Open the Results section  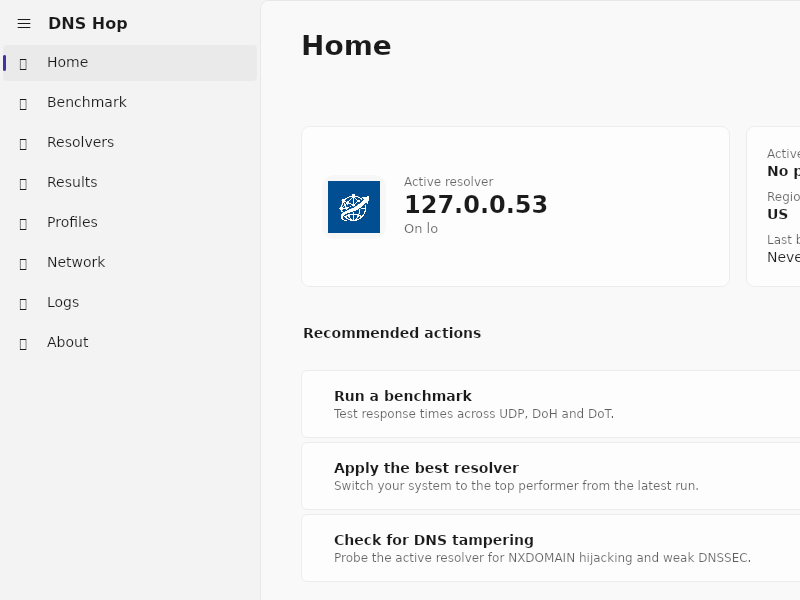pyautogui.click(x=130, y=183)
